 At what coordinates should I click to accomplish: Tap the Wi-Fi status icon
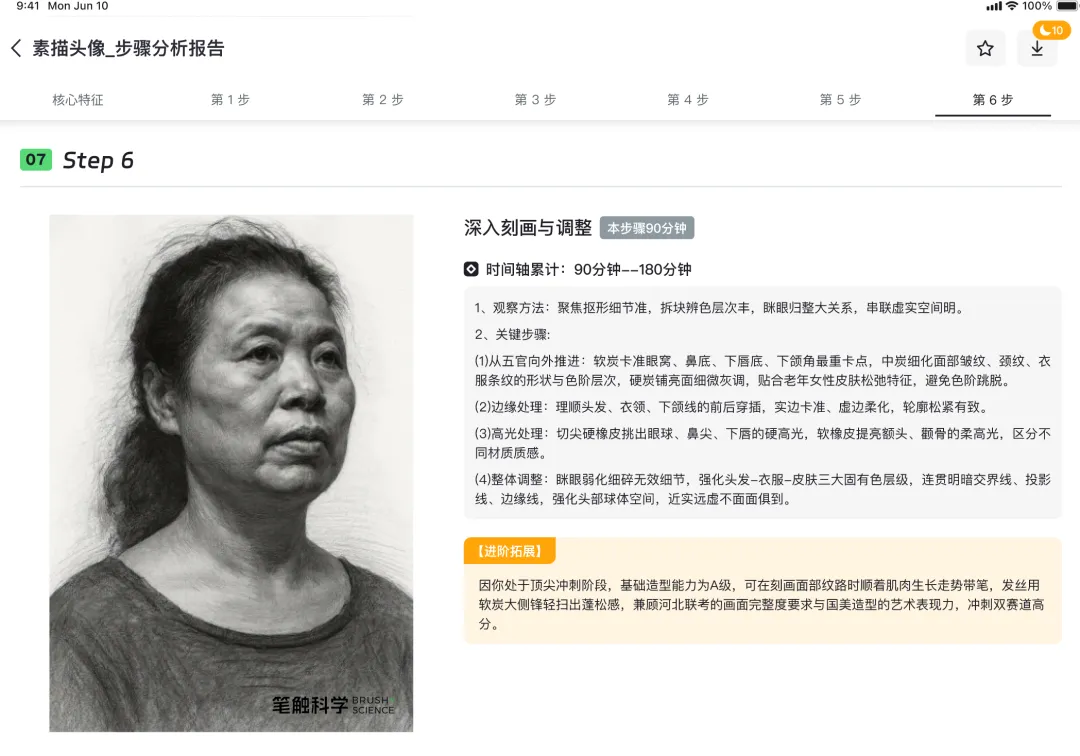point(1012,6)
